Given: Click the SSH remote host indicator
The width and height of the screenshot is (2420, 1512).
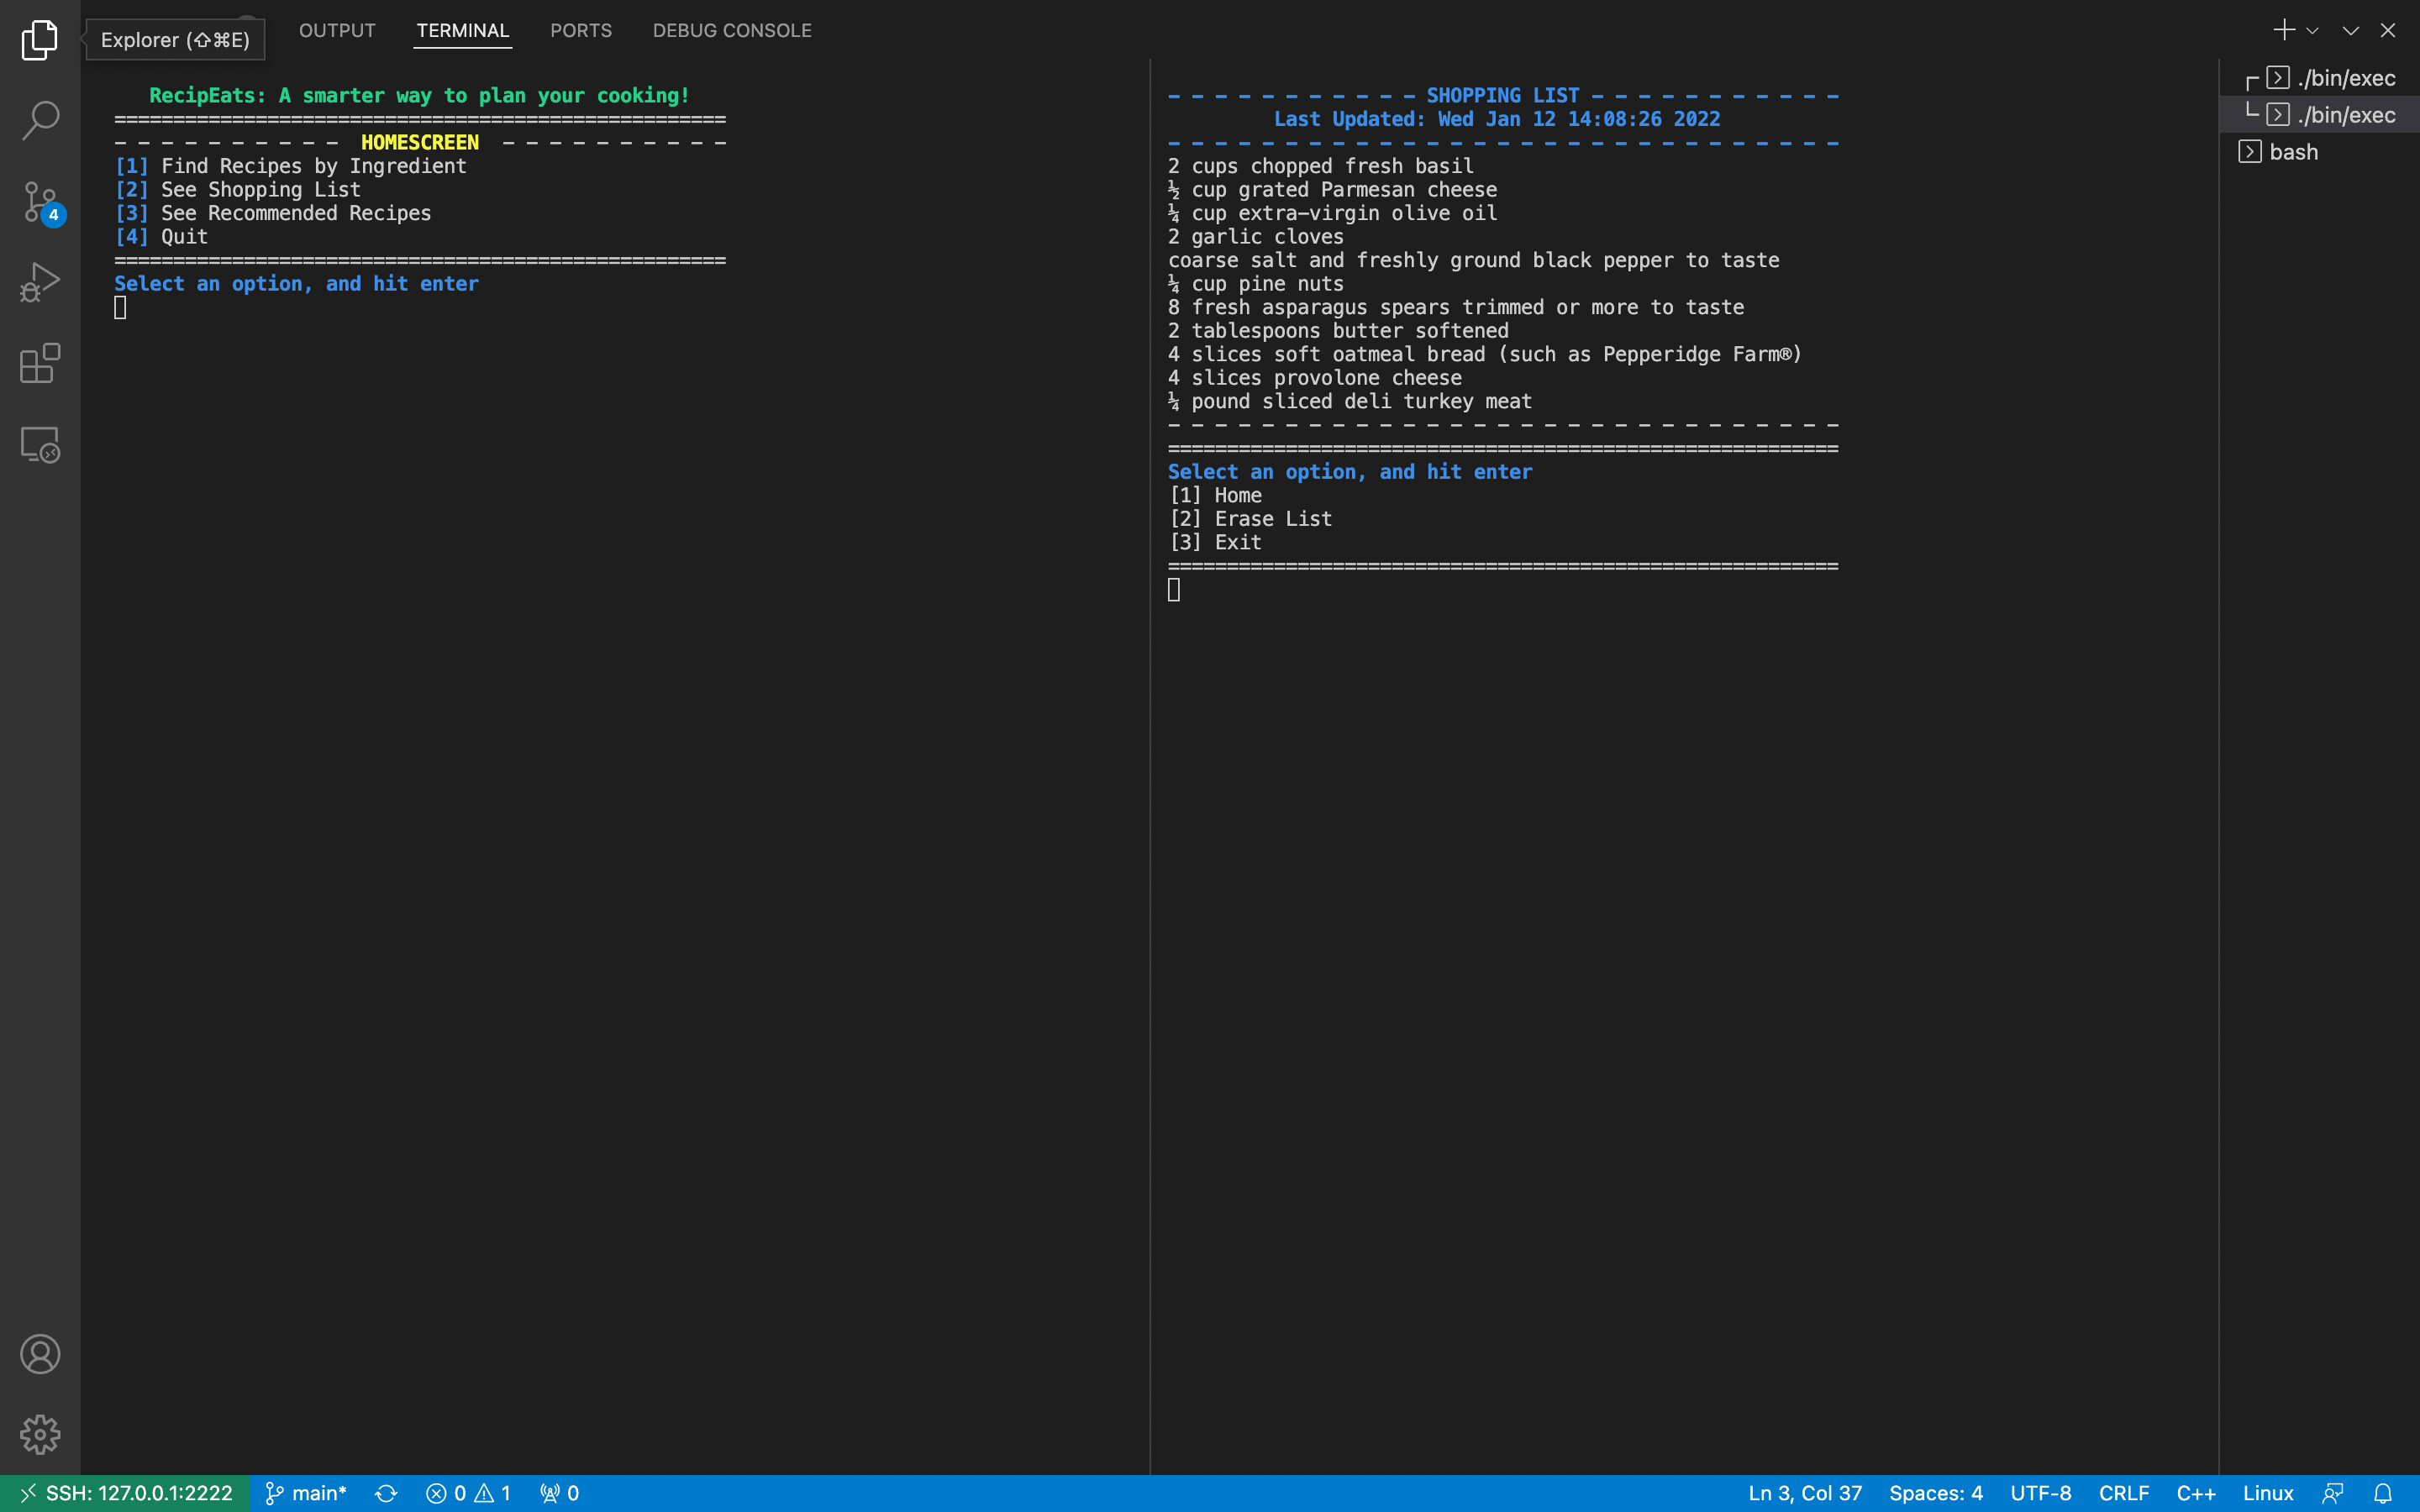Looking at the screenshot, I should click(x=125, y=1493).
